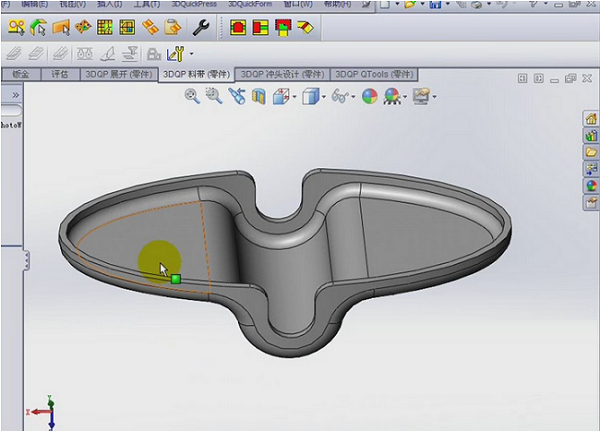Screen dimensions: 600x431
Task: Open SolidWorks Resources home icon in task pane
Action: [x=591, y=119]
